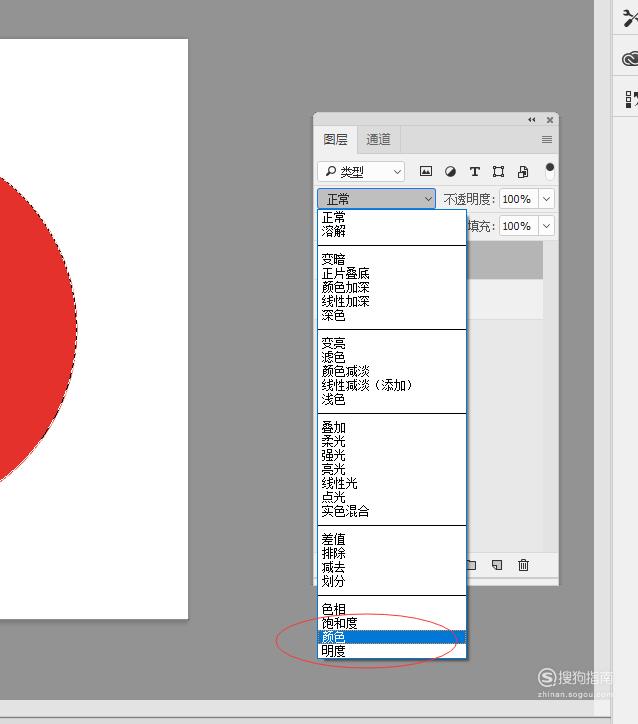This screenshot has width=638, height=724.
Task: Switch to the 图层 tab
Action: click(335, 139)
